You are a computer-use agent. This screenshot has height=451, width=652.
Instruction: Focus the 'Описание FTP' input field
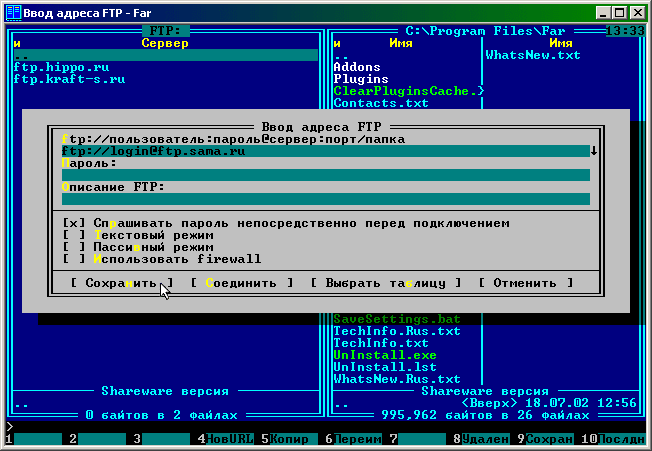pos(326,199)
